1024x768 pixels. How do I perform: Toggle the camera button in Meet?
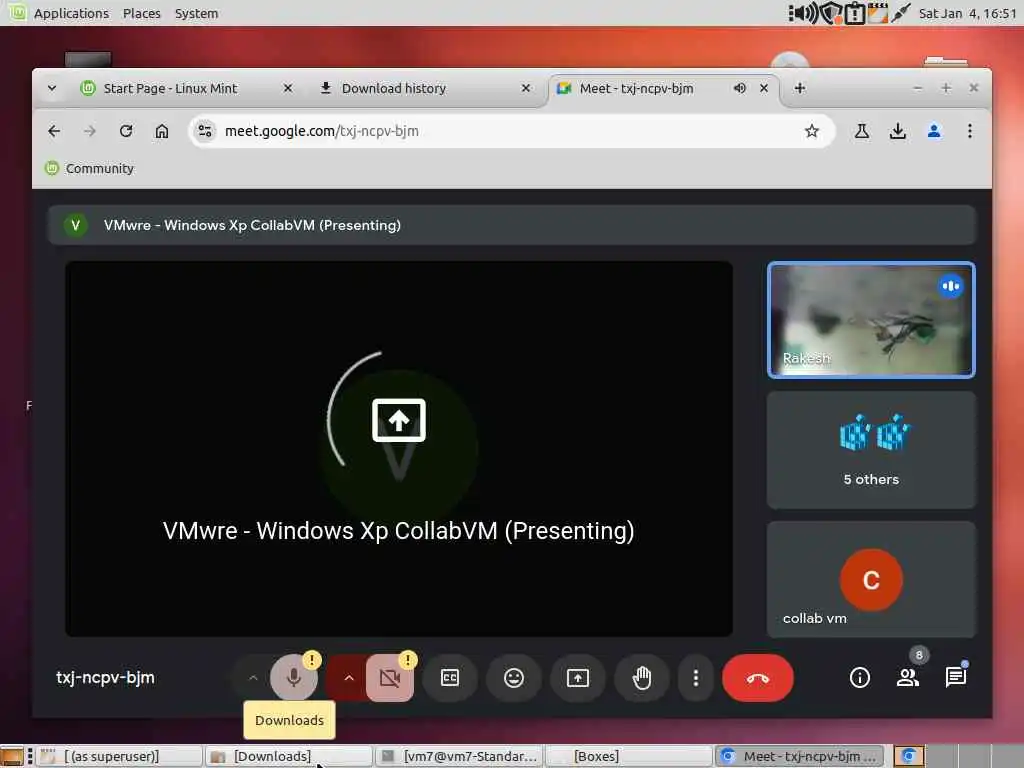point(390,678)
